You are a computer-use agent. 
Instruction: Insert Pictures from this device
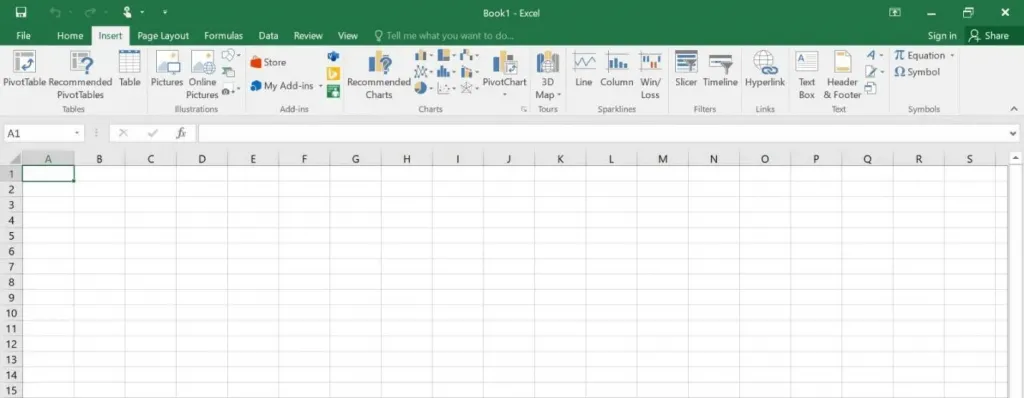[167, 69]
